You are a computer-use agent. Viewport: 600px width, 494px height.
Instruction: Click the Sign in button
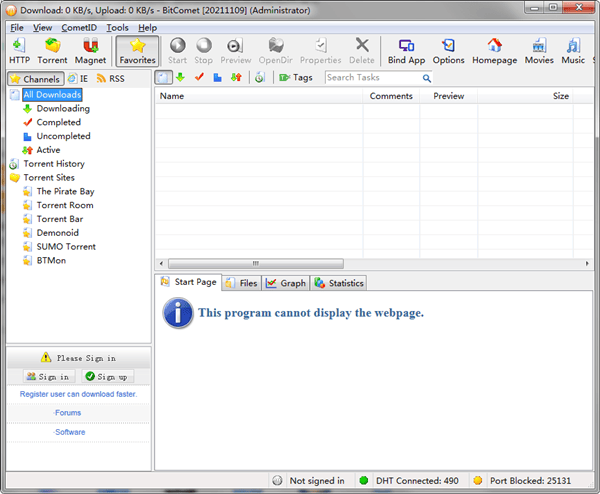(x=47, y=377)
